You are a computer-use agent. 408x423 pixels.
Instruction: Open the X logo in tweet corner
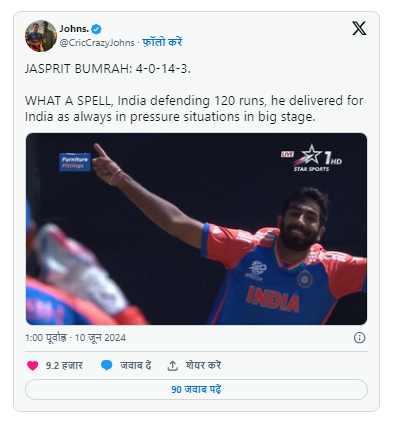pos(359,28)
